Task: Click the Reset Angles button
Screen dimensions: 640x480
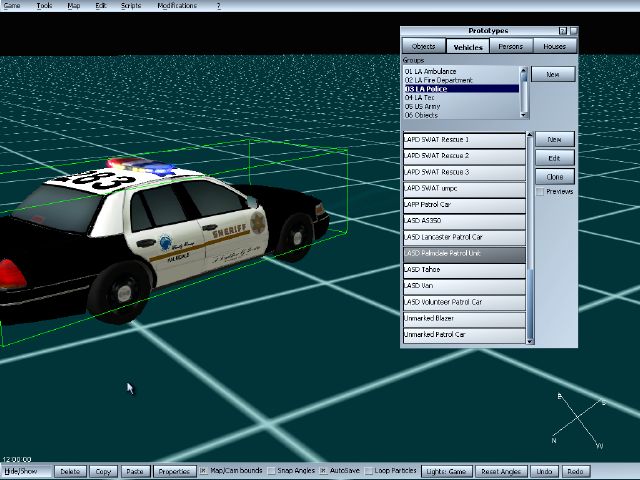Action: 501,471
